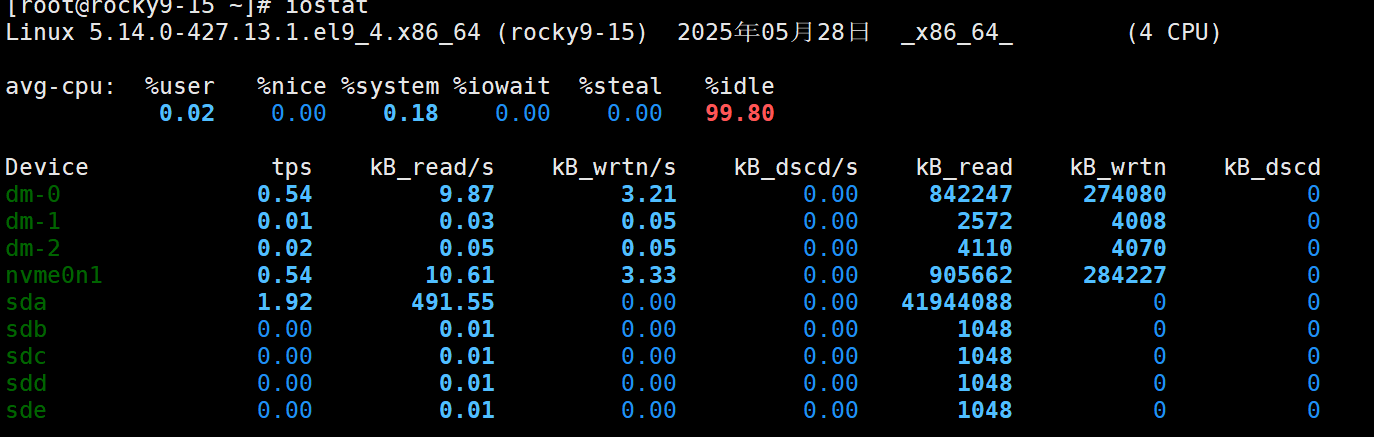Click the dm-0 device name
Image resolution: width=1374 pixels, height=437 pixels.
point(33,194)
